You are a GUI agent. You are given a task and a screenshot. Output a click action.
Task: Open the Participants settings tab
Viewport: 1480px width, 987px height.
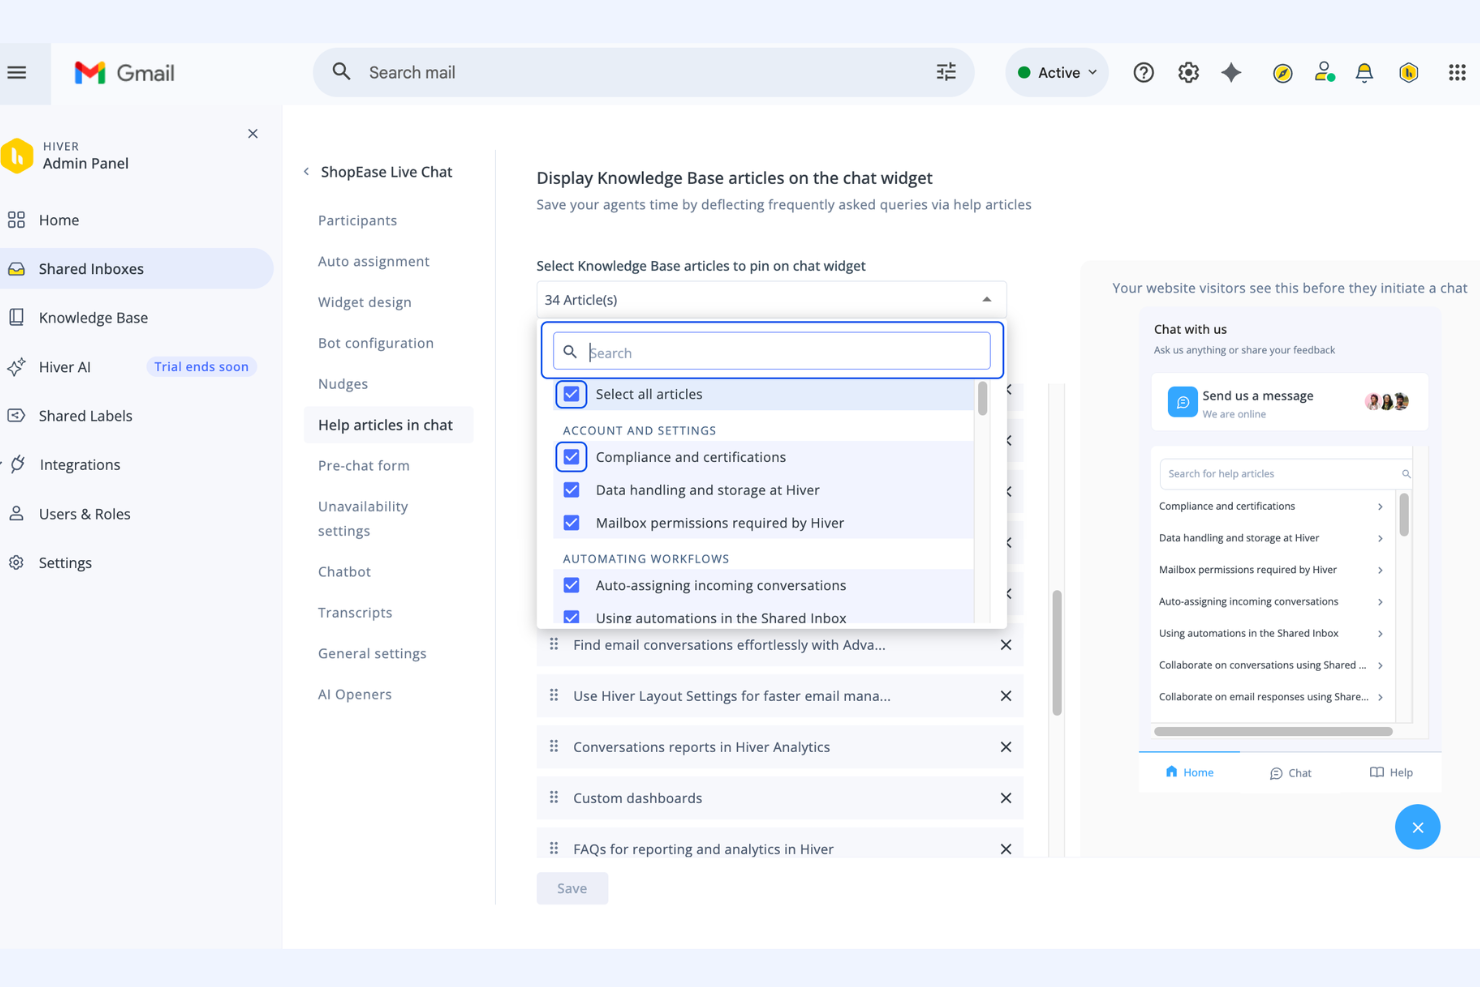357,221
